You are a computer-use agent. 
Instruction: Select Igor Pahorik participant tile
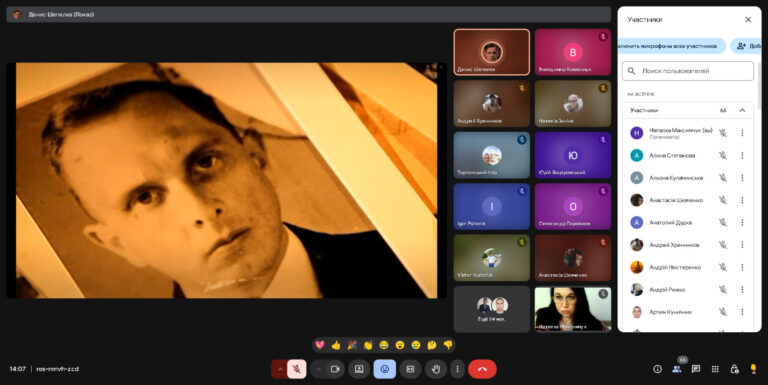click(x=492, y=206)
